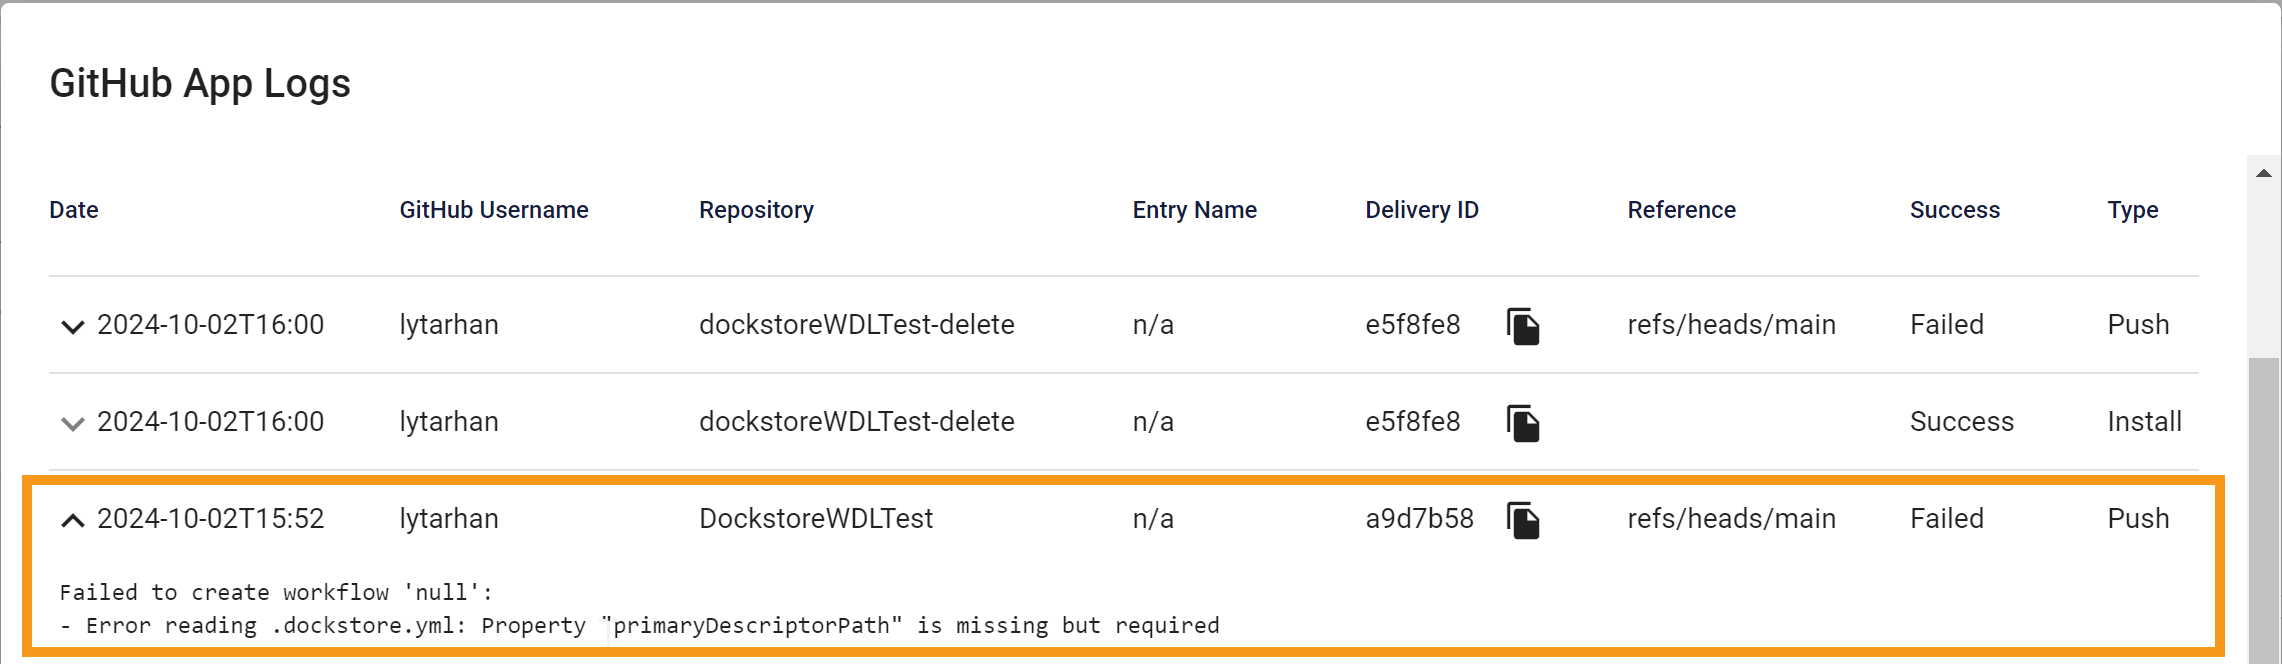Expand the 16:00 Install log row

pyautogui.click(x=72, y=423)
